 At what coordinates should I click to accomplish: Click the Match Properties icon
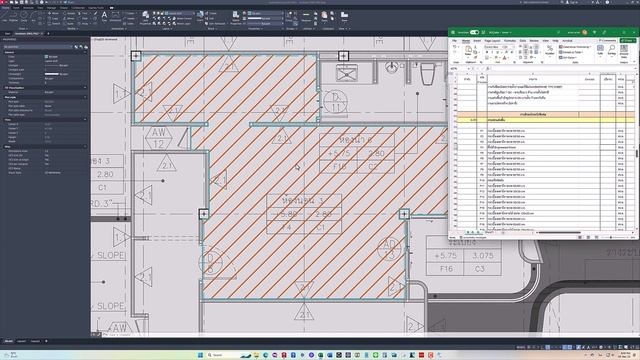pos(236,18)
